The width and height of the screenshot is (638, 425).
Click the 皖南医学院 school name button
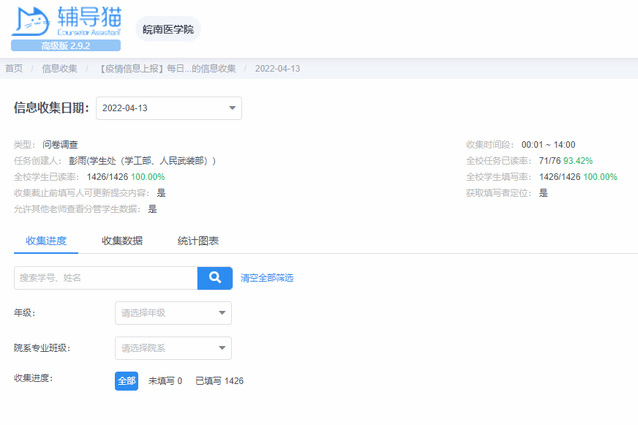pos(167,30)
